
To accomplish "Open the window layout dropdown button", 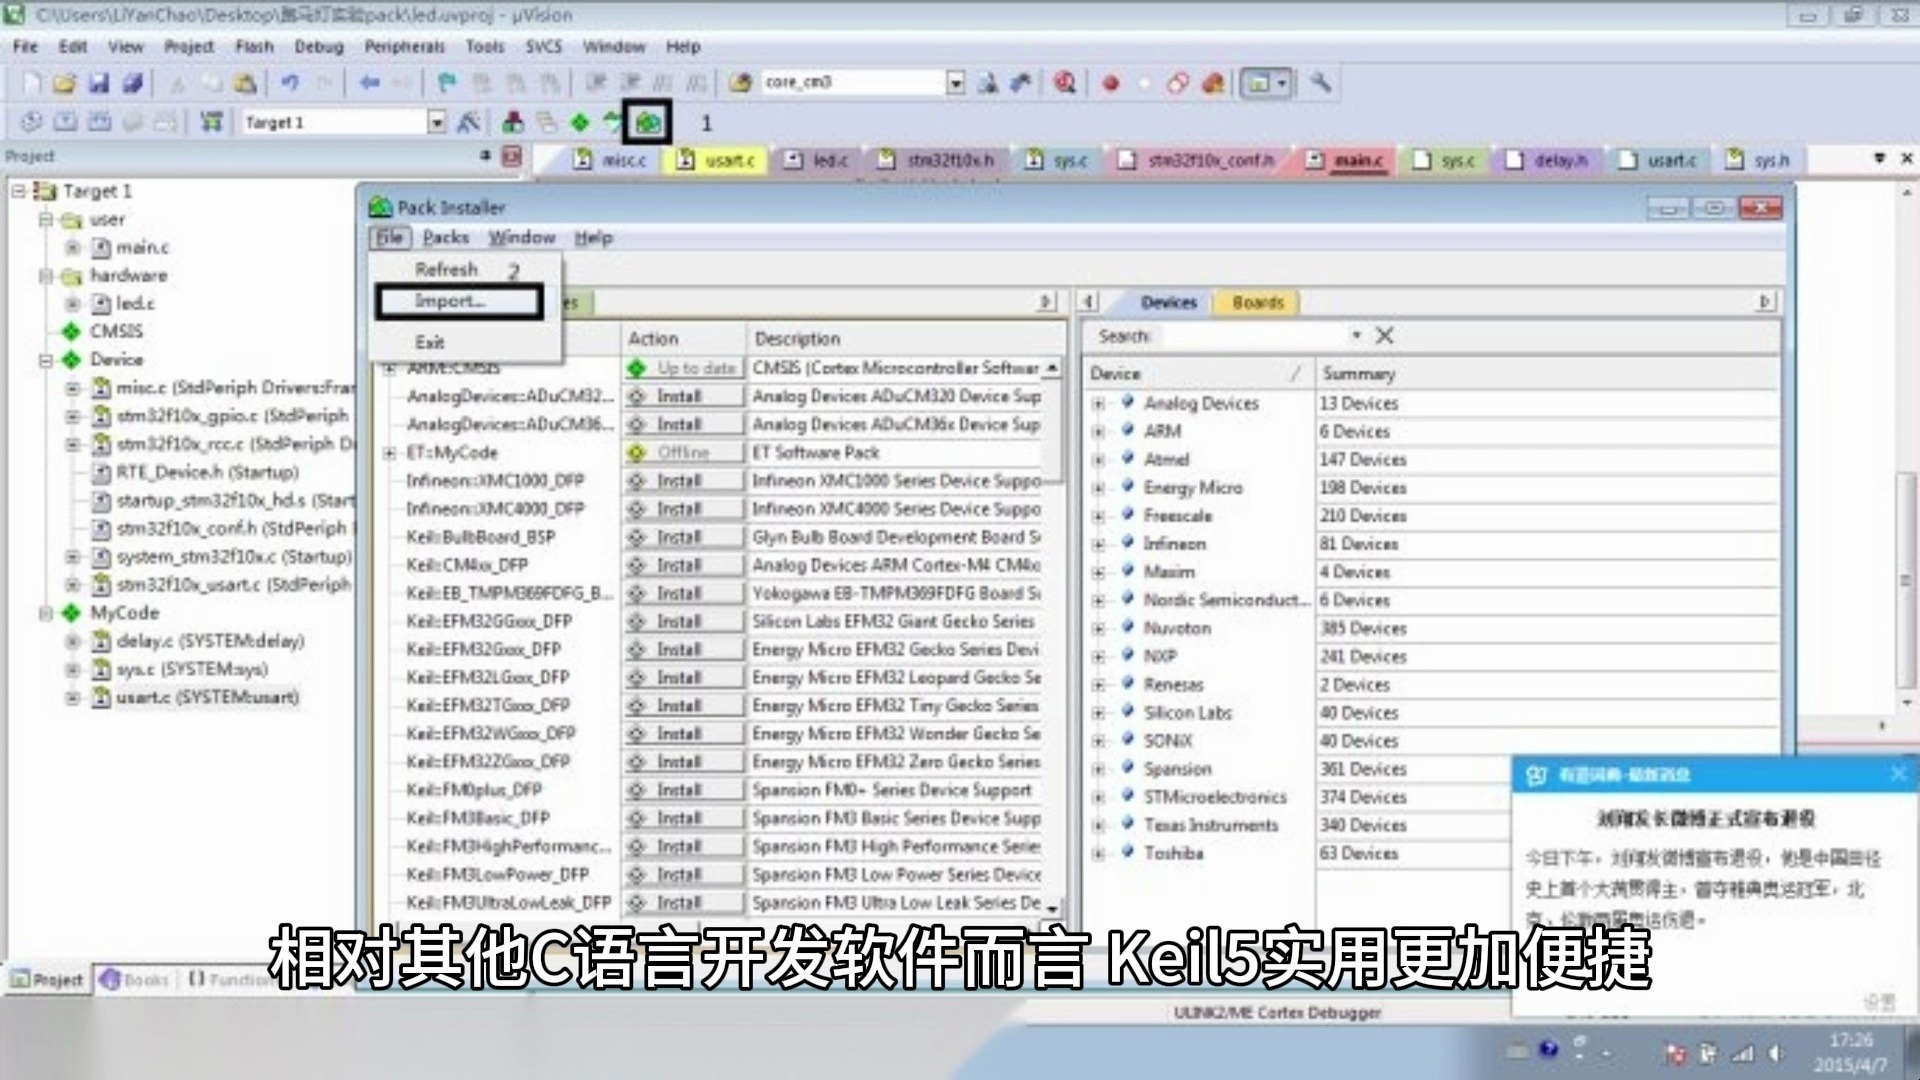I will point(1282,83).
